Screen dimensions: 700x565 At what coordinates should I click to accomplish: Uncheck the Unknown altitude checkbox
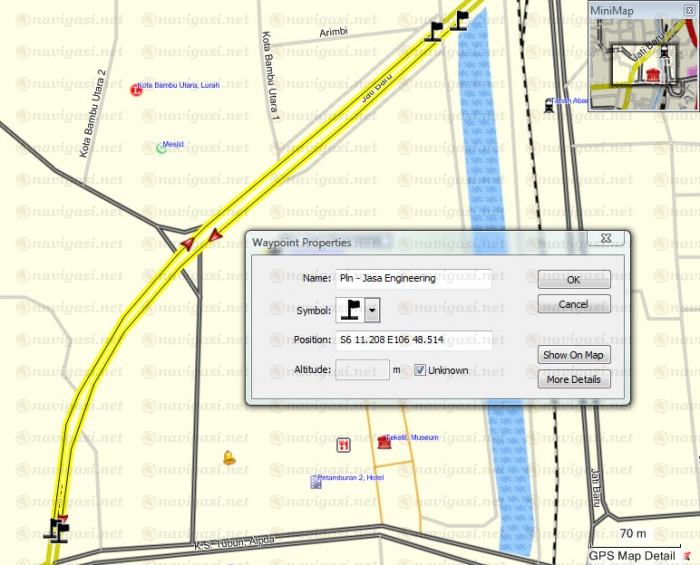(420, 370)
